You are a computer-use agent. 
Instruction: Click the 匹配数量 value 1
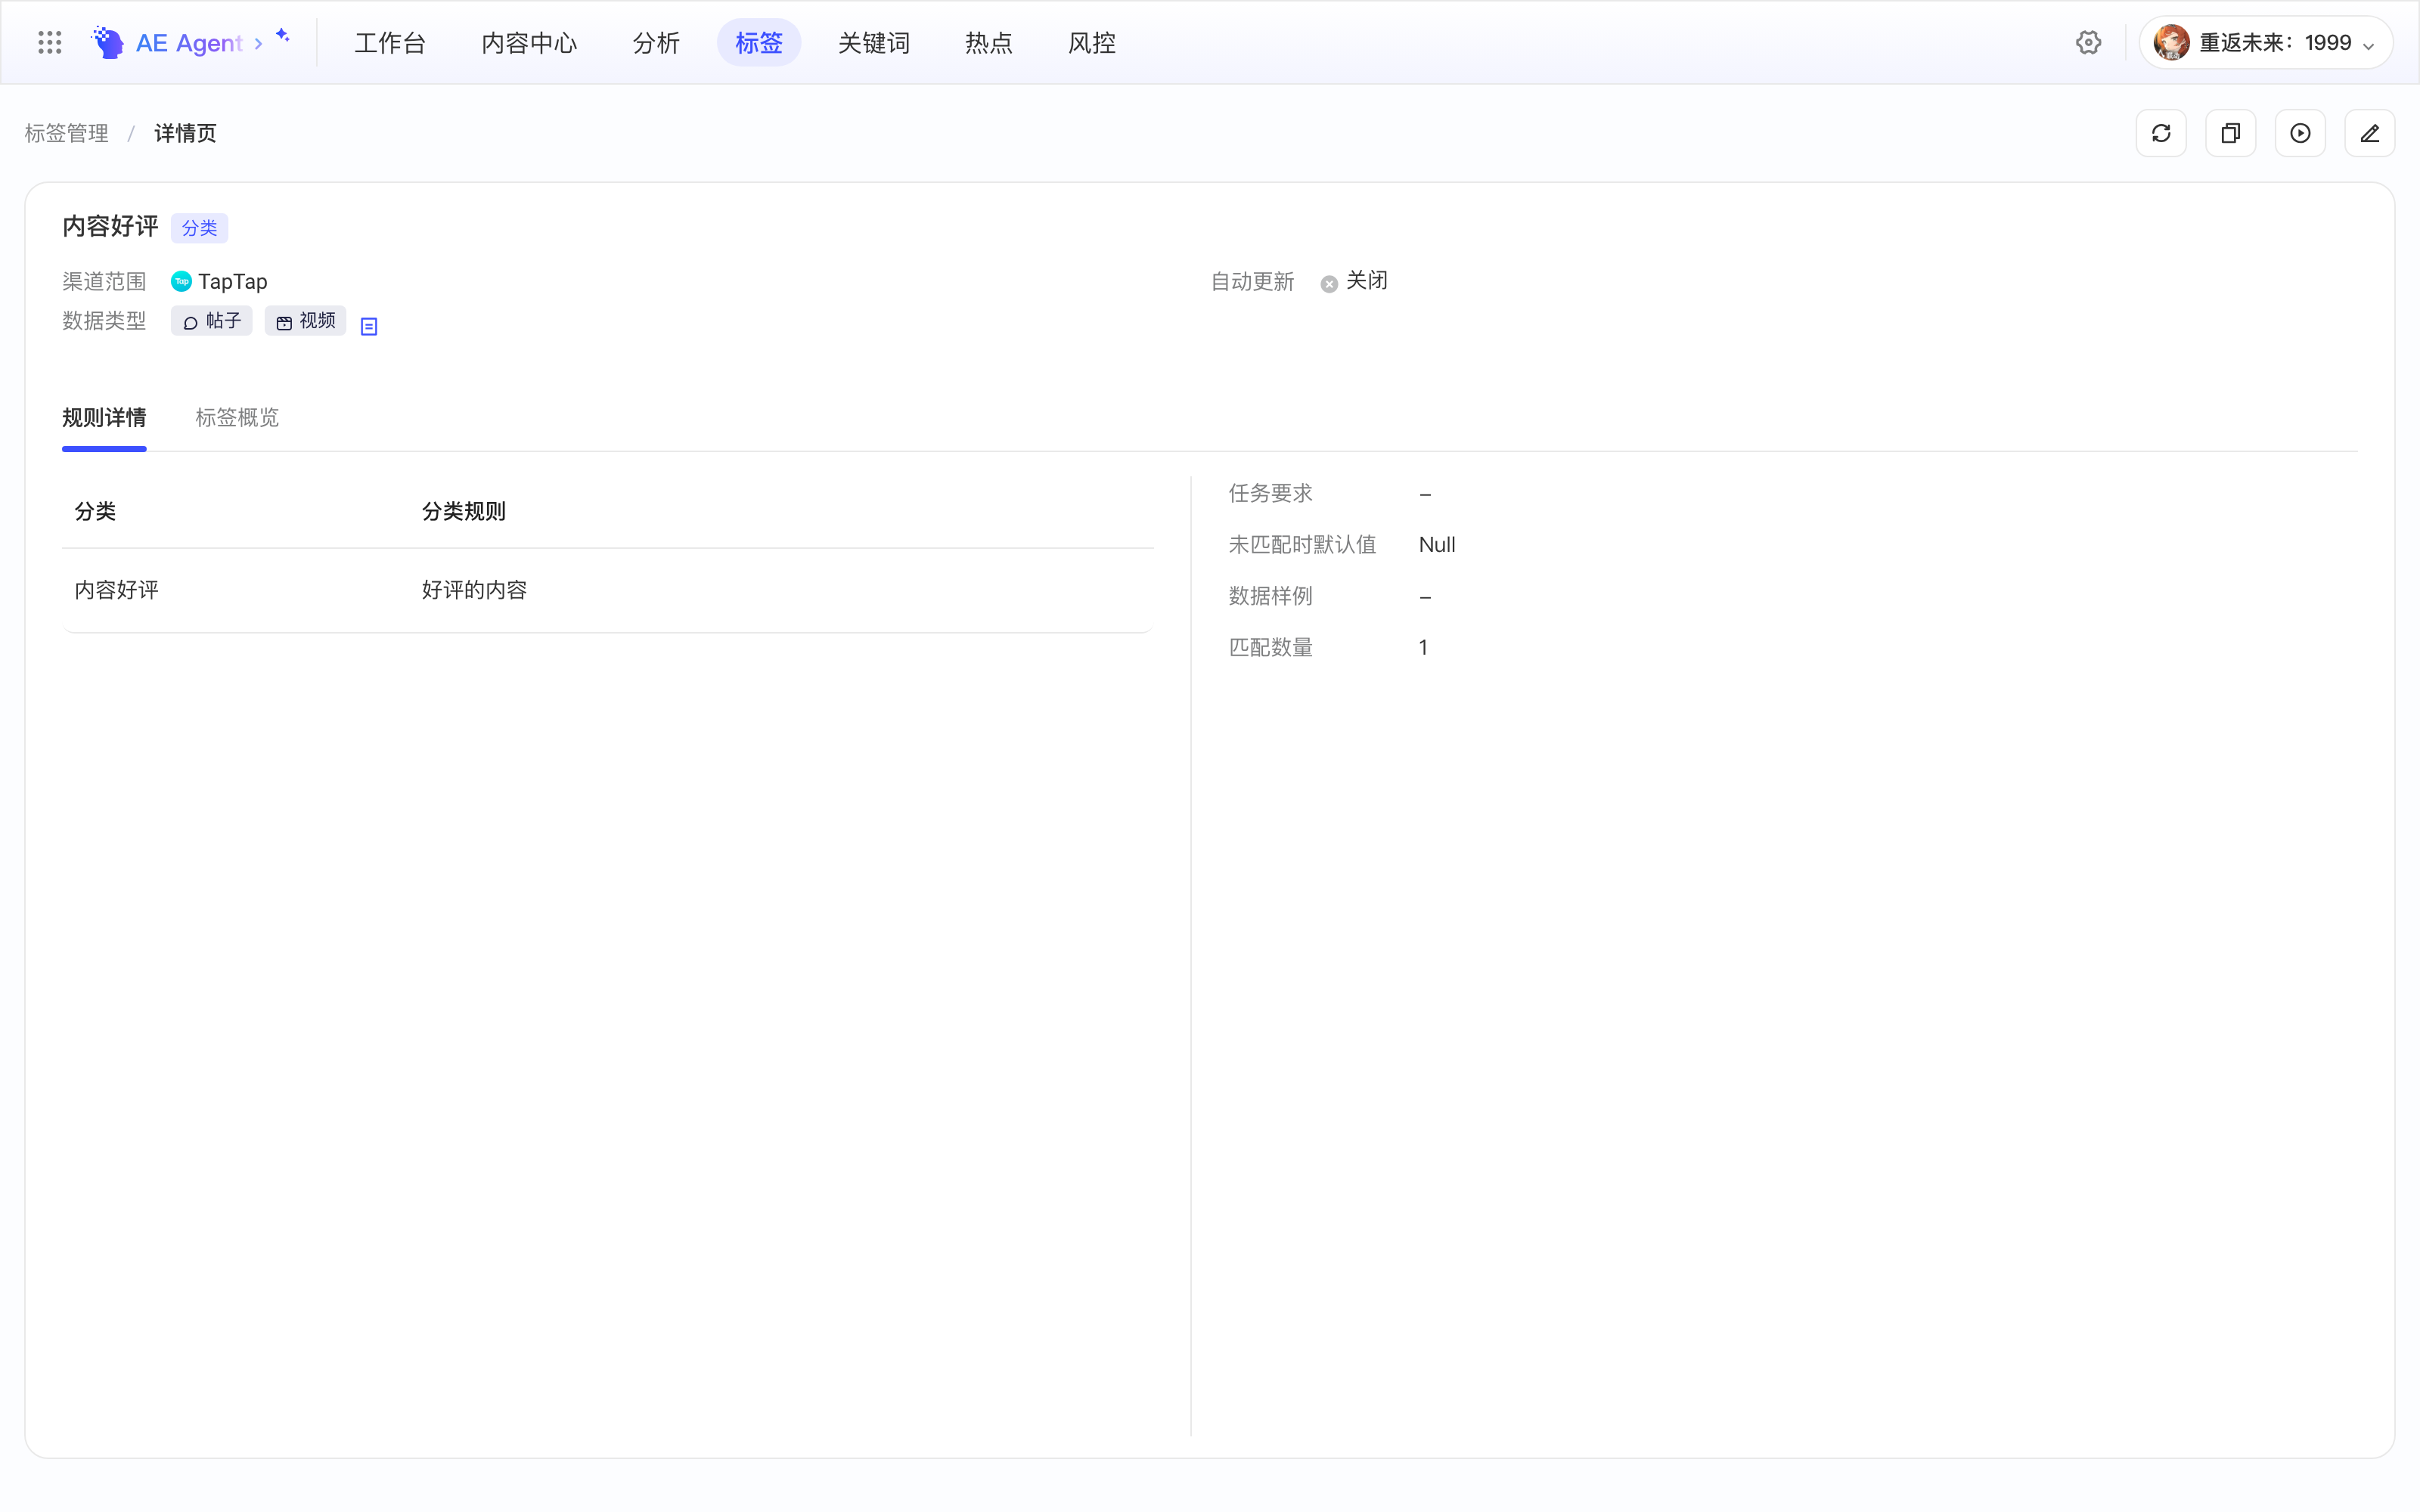point(1423,648)
